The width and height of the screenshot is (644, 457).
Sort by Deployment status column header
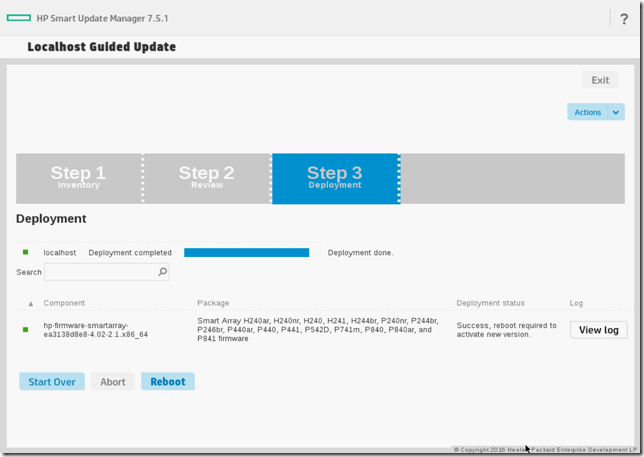[x=490, y=303]
